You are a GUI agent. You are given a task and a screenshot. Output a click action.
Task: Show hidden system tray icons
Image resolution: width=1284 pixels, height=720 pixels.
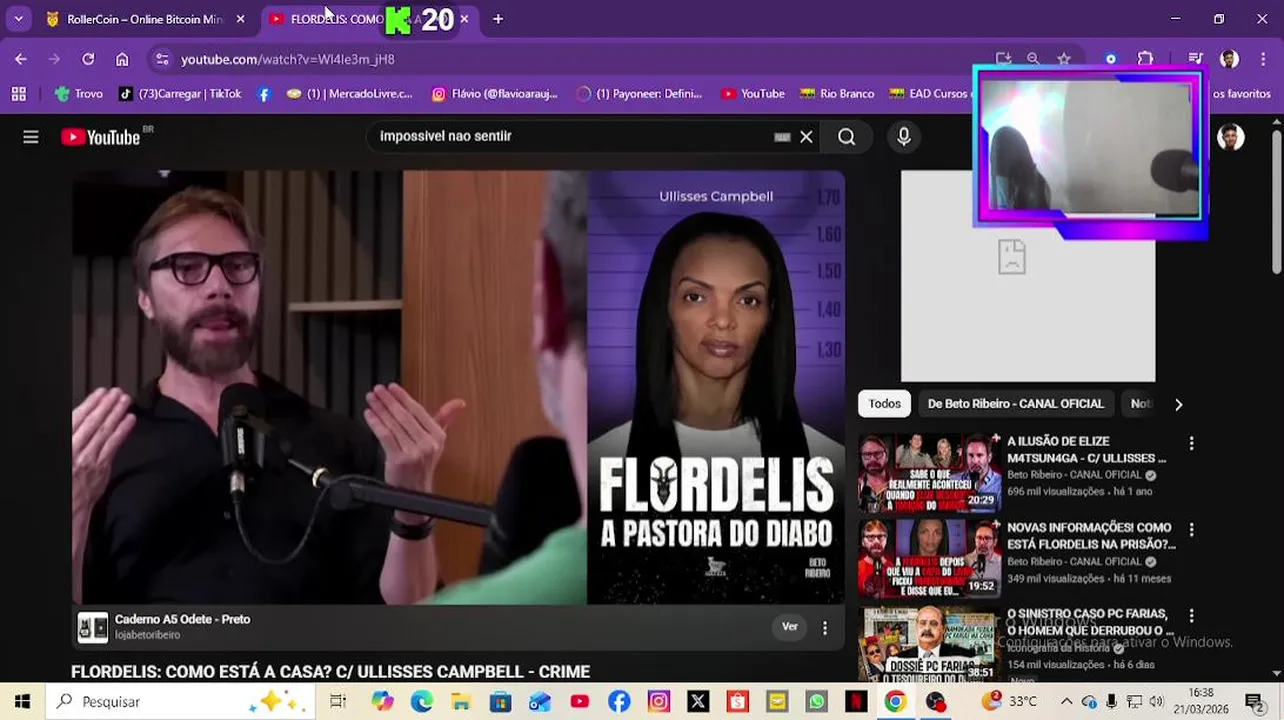point(1066,701)
